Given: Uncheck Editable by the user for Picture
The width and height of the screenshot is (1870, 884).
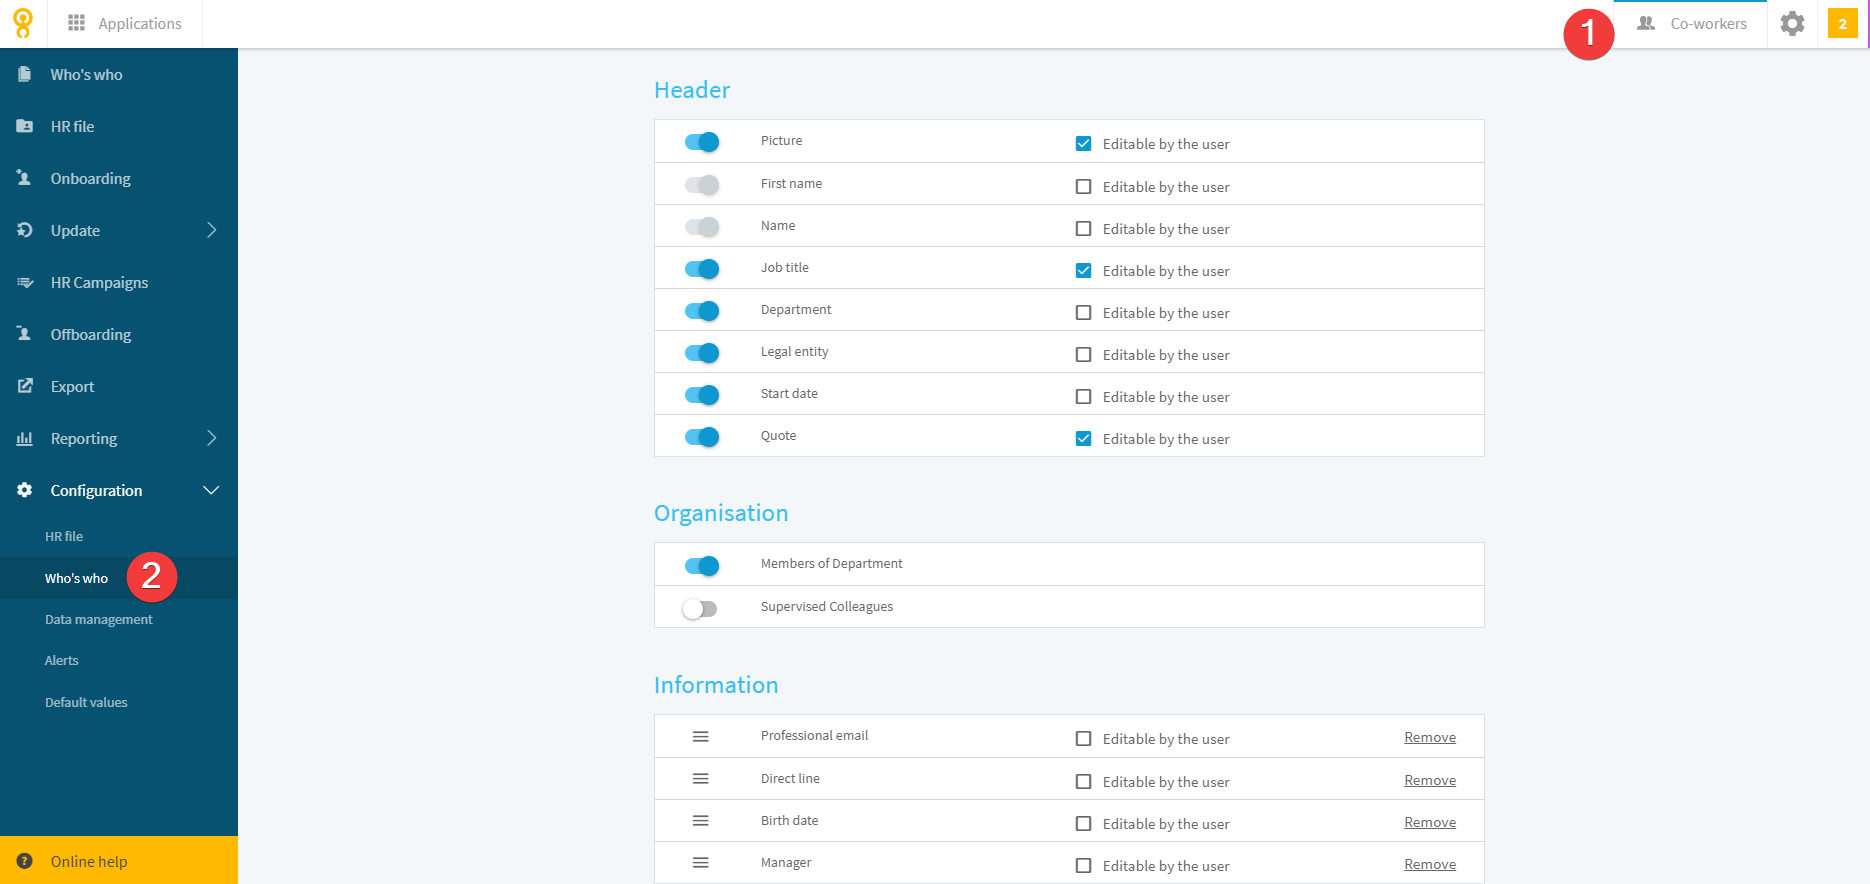Looking at the screenshot, I should 1083,143.
